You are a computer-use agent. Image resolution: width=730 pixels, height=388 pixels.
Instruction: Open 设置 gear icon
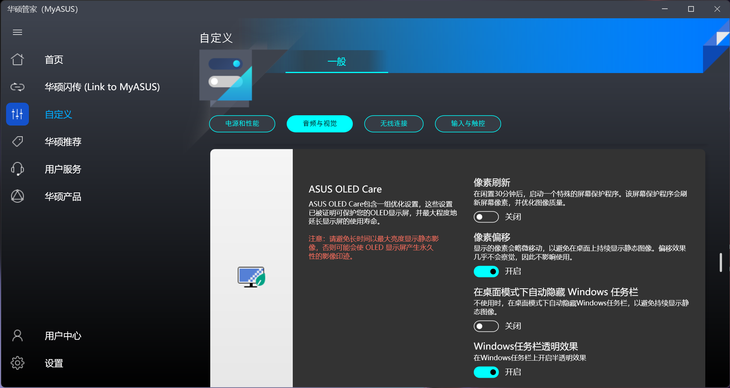(17, 363)
